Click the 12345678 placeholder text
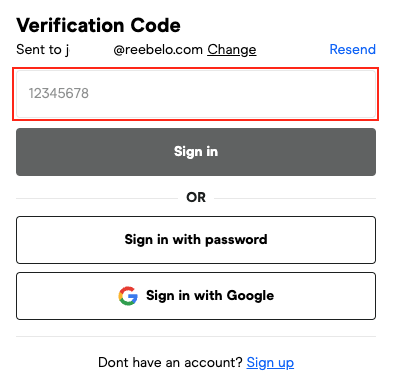The width and height of the screenshot is (401, 387). pos(59,93)
